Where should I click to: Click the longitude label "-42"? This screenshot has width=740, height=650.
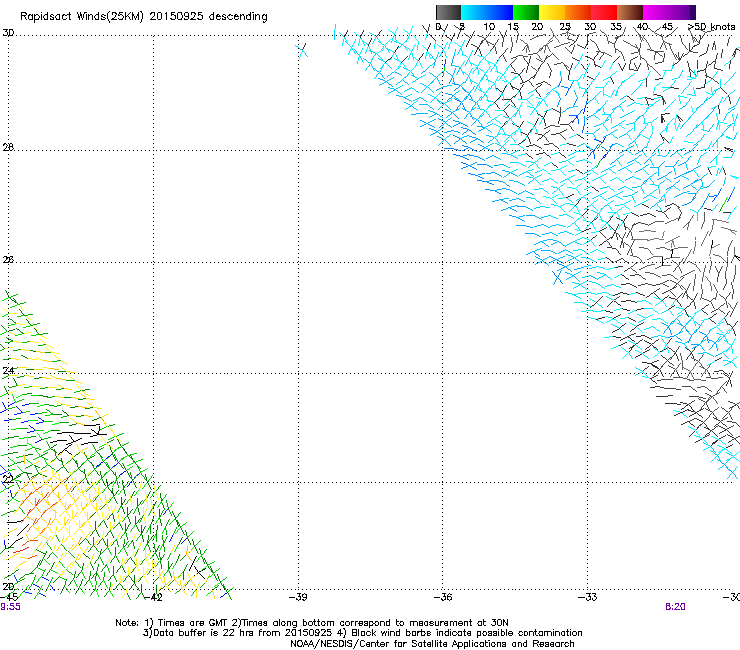[x=153, y=597]
